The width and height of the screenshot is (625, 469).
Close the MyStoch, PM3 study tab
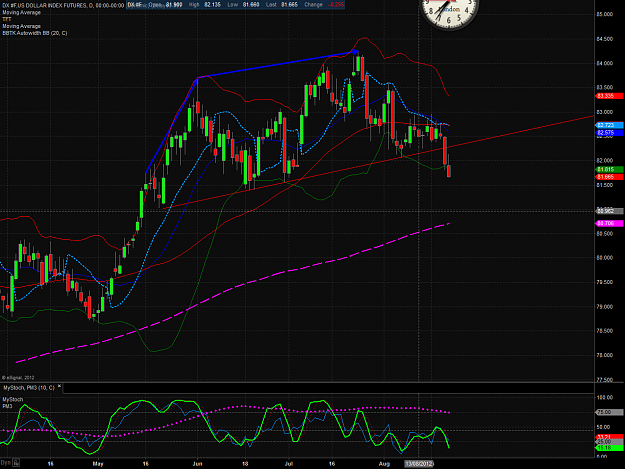pyautogui.click(x=59, y=387)
